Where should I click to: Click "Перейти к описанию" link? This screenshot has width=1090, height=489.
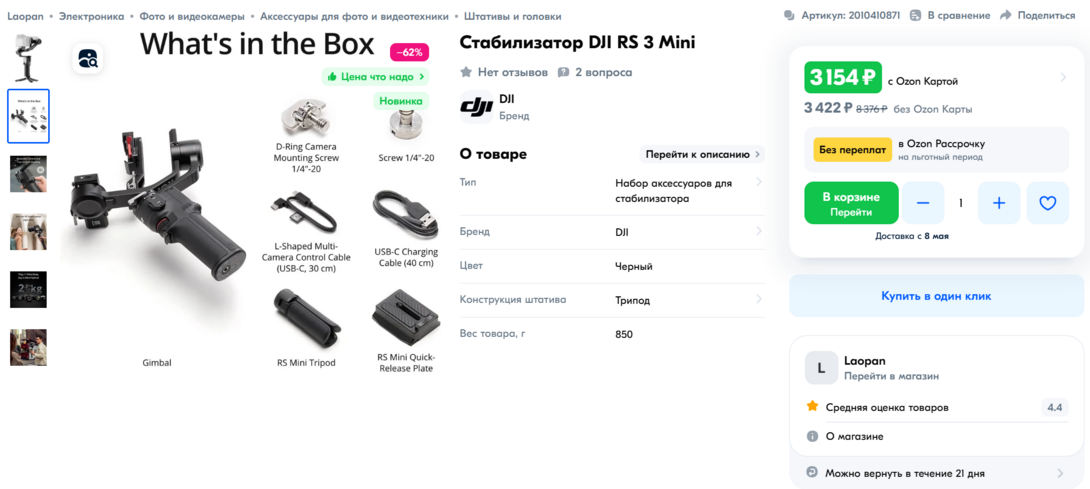point(702,154)
